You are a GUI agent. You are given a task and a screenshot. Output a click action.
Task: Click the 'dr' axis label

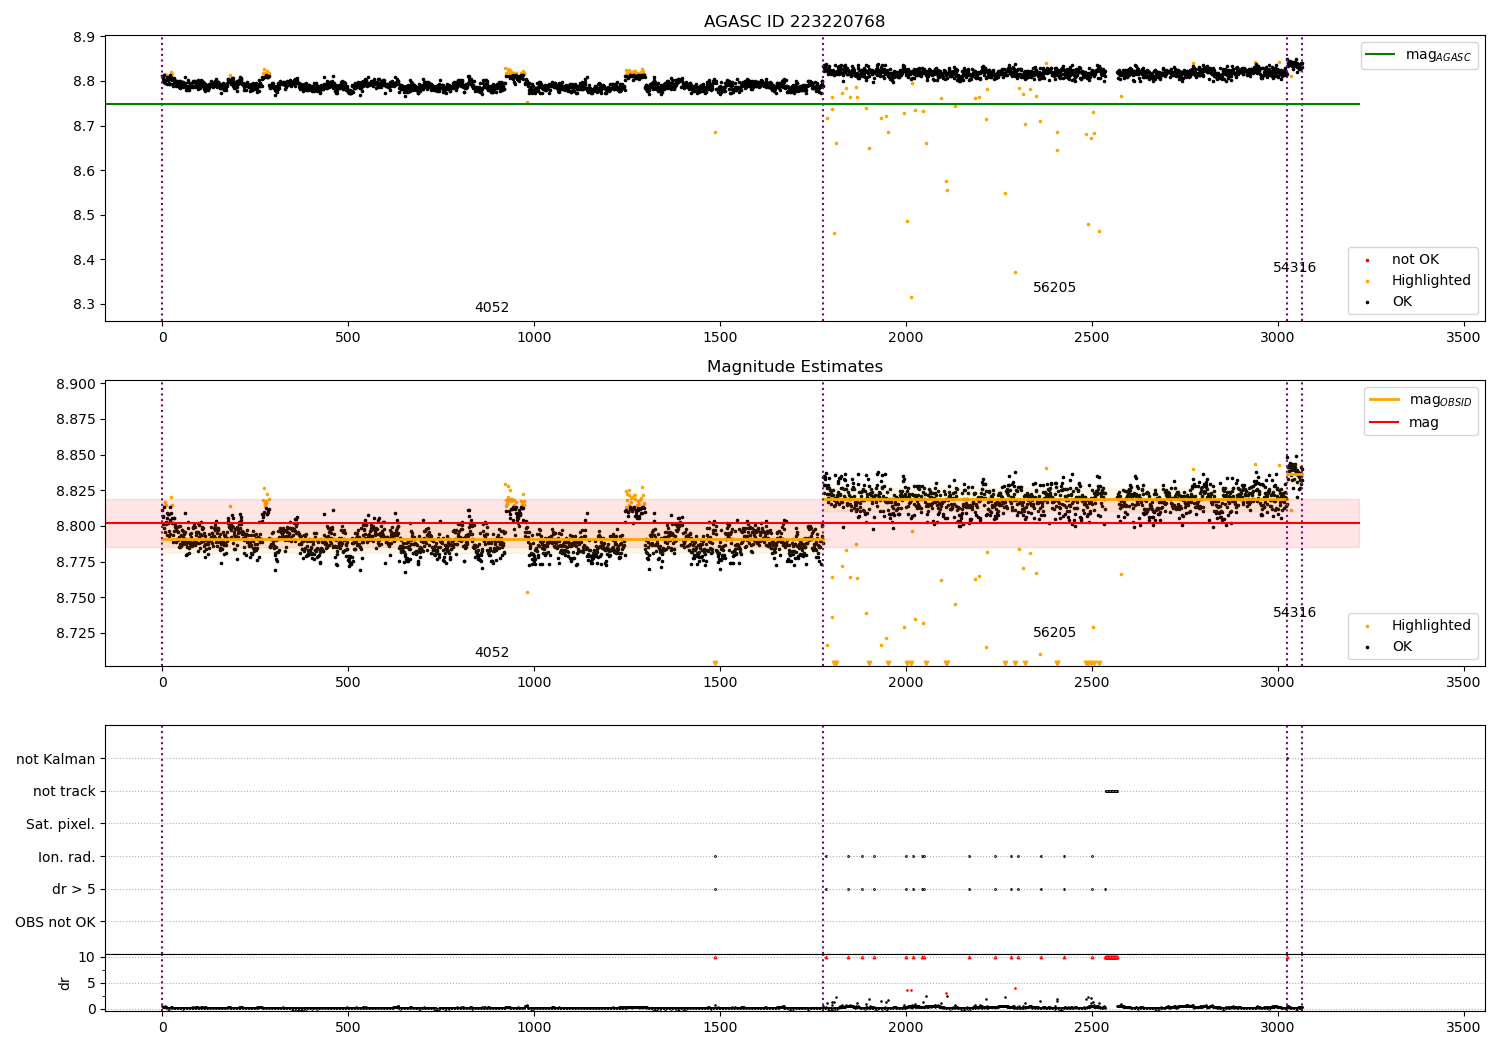click(x=65, y=983)
